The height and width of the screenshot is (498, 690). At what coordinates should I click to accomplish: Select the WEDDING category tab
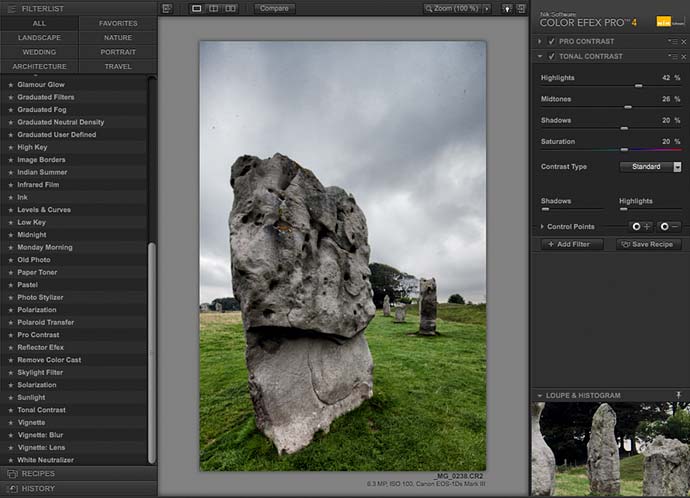(x=39, y=52)
